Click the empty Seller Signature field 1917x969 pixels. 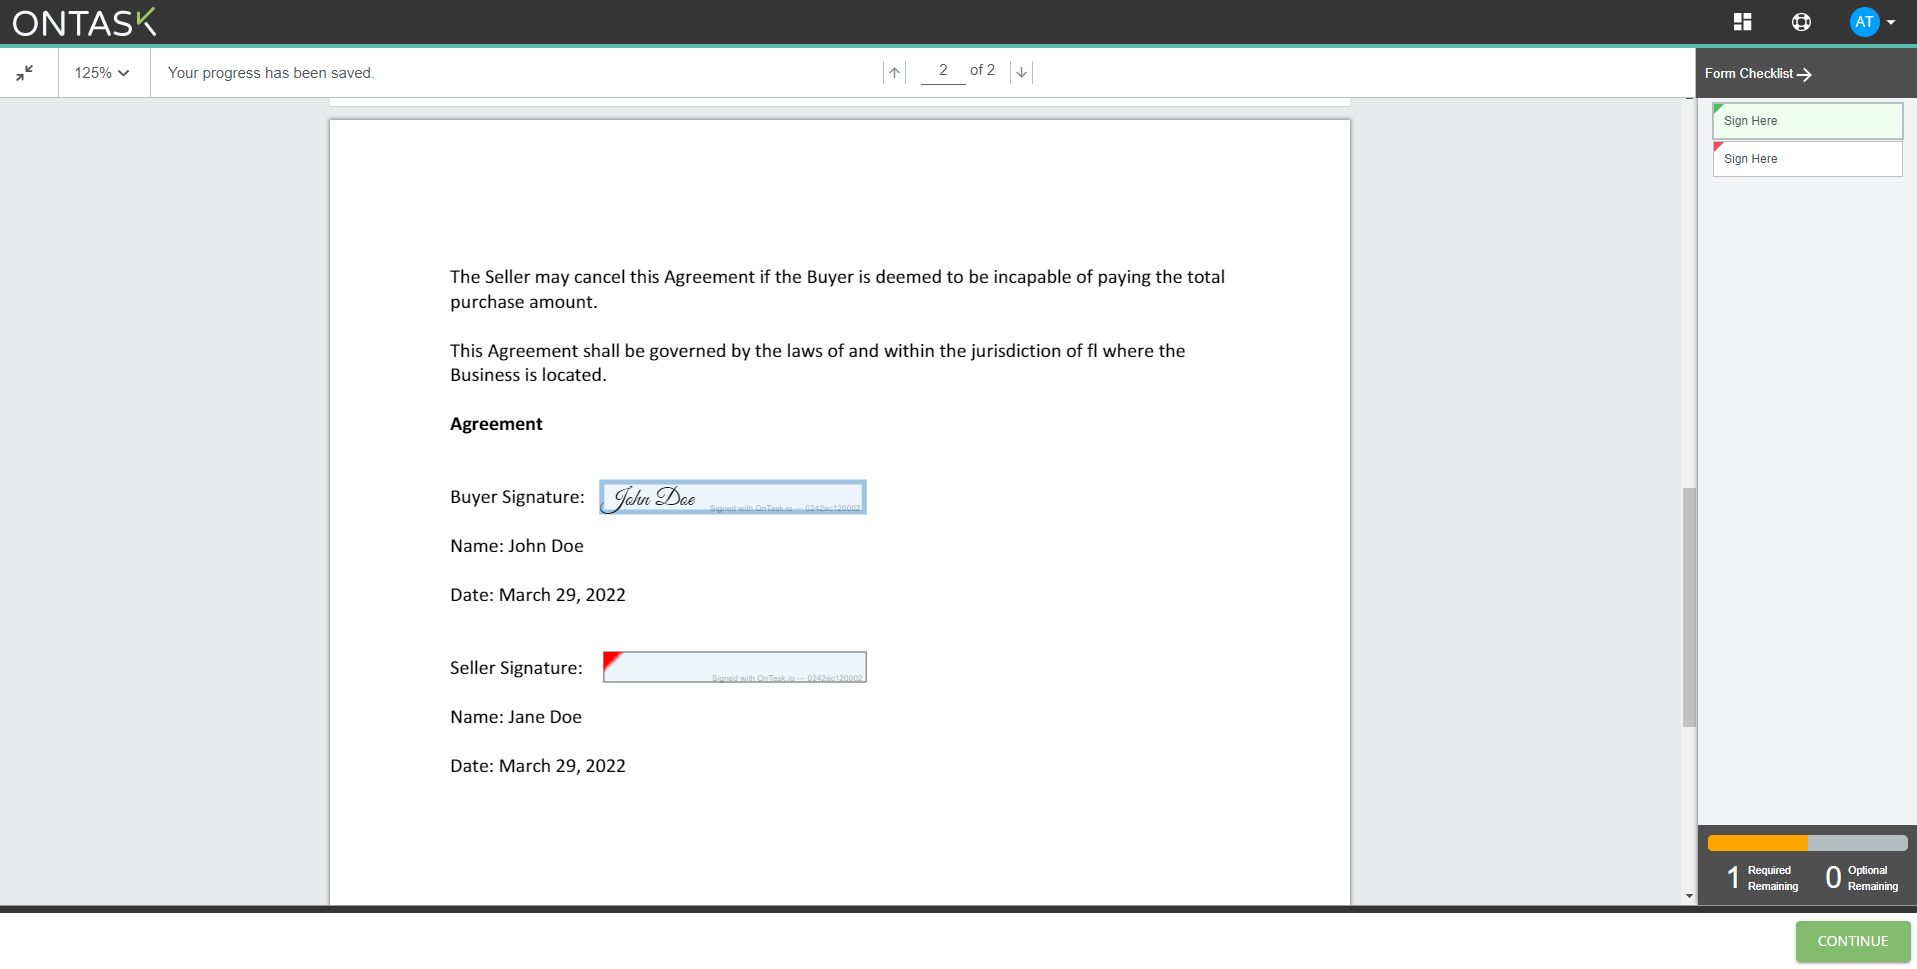point(733,667)
